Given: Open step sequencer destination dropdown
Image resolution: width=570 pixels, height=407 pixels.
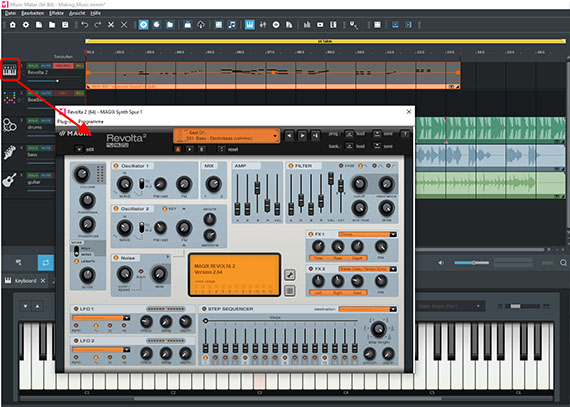Looking at the screenshot, I should click(x=367, y=309).
